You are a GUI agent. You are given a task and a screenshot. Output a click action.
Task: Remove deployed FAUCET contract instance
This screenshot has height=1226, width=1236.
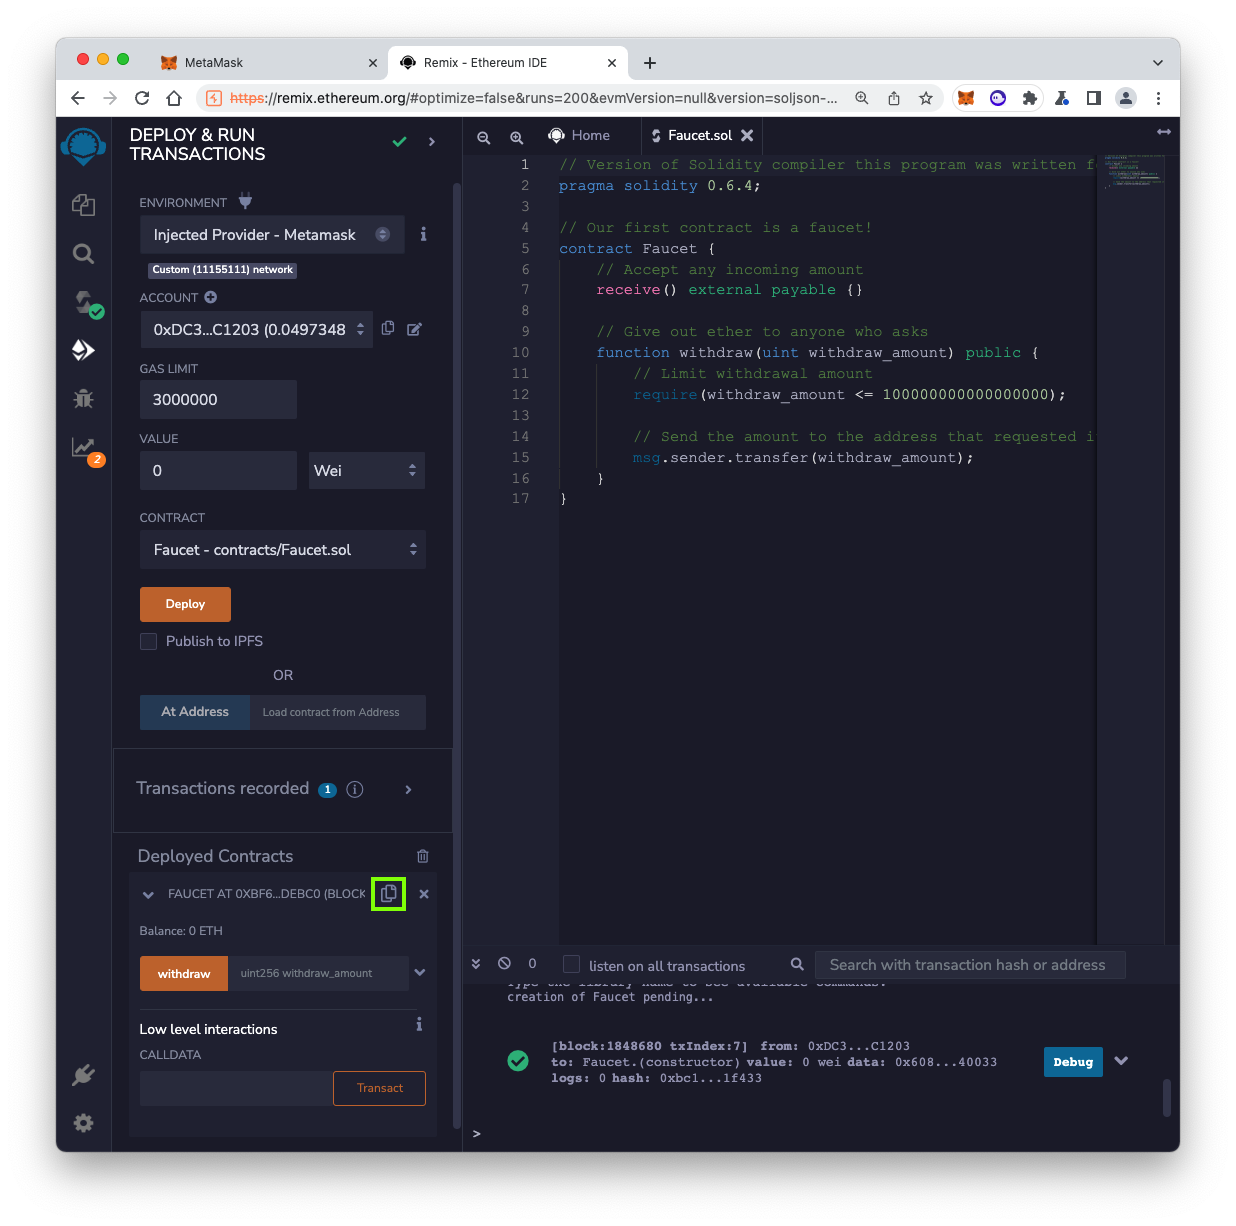point(424,894)
